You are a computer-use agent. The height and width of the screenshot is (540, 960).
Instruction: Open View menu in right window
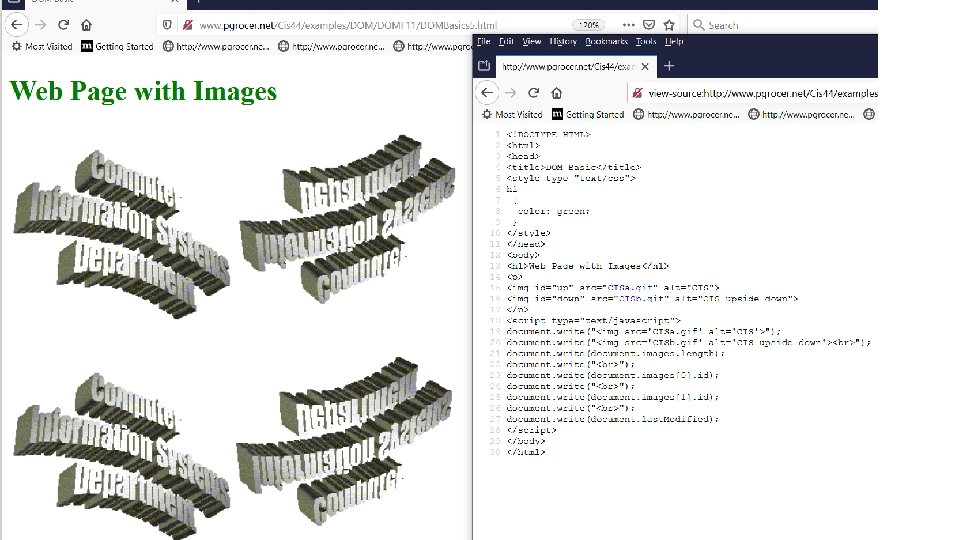click(x=531, y=42)
